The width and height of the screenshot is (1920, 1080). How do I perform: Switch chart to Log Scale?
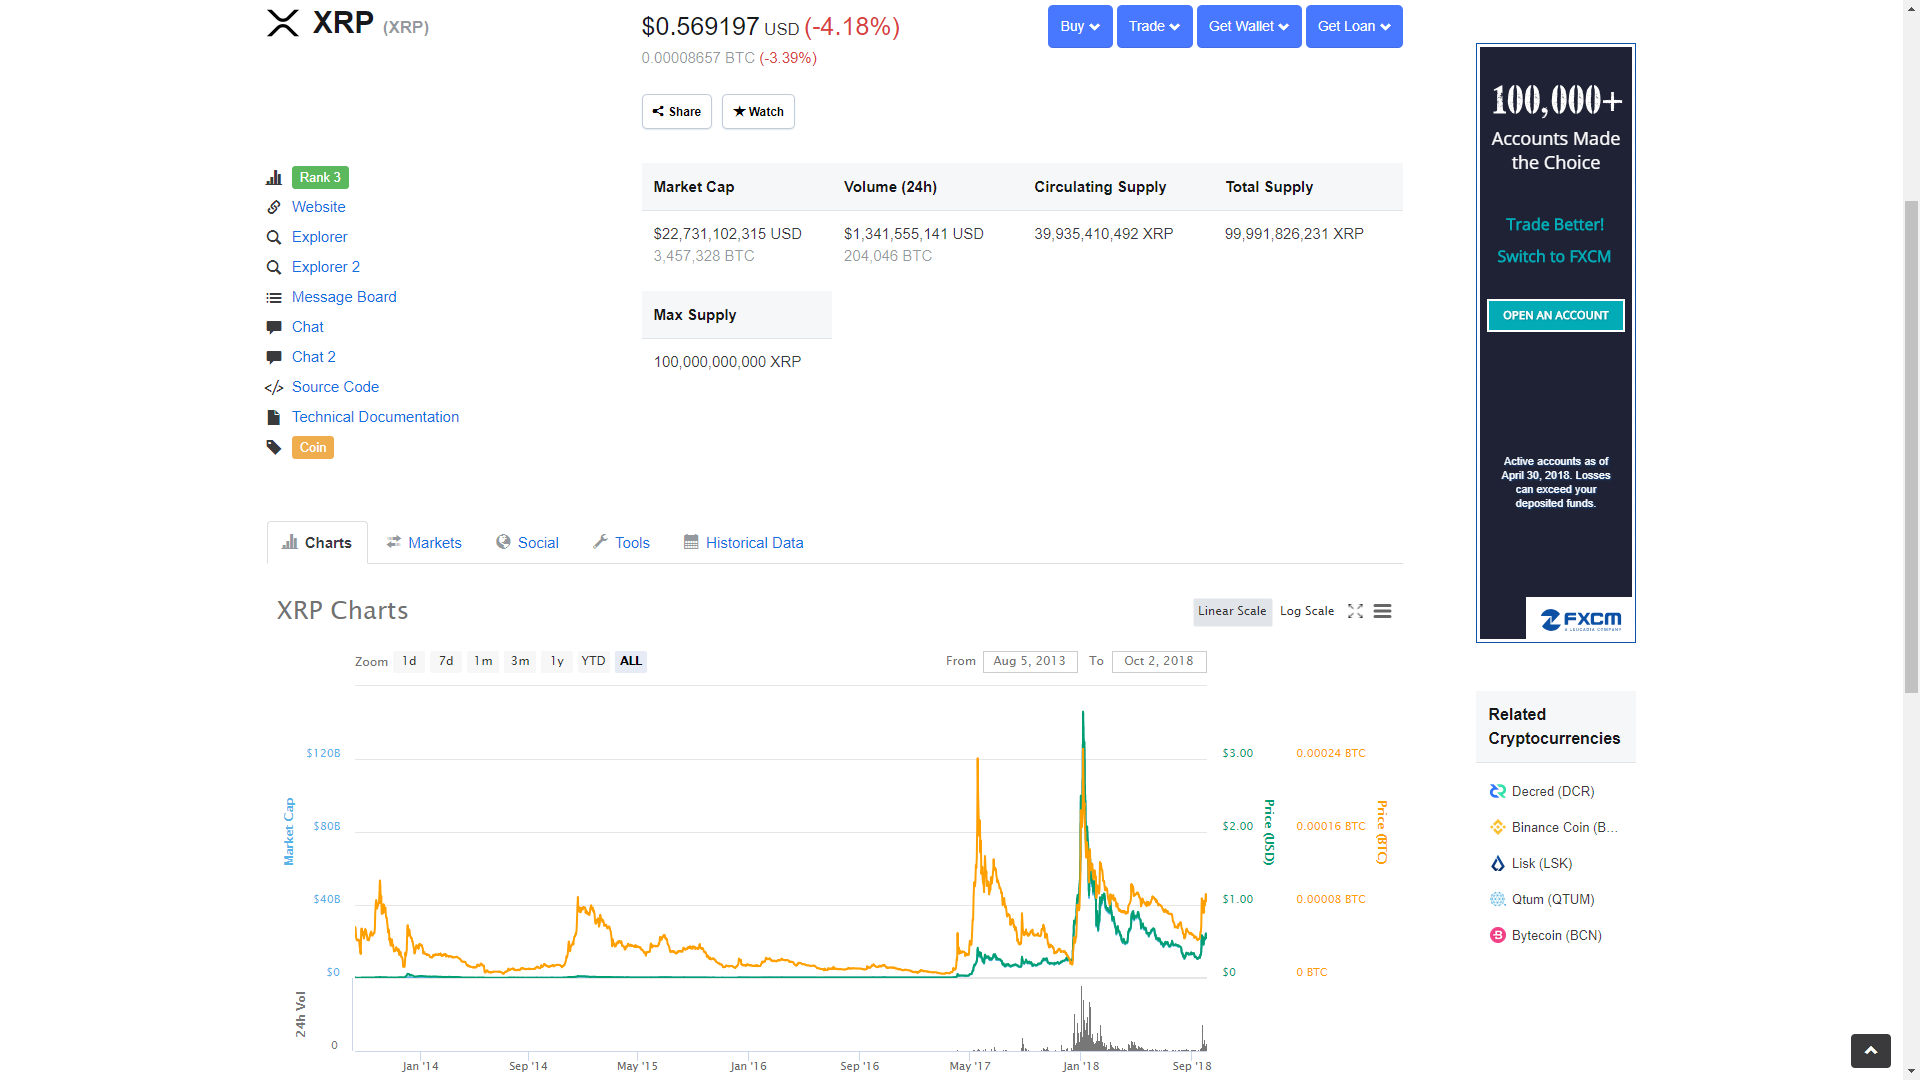pyautogui.click(x=1307, y=611)
